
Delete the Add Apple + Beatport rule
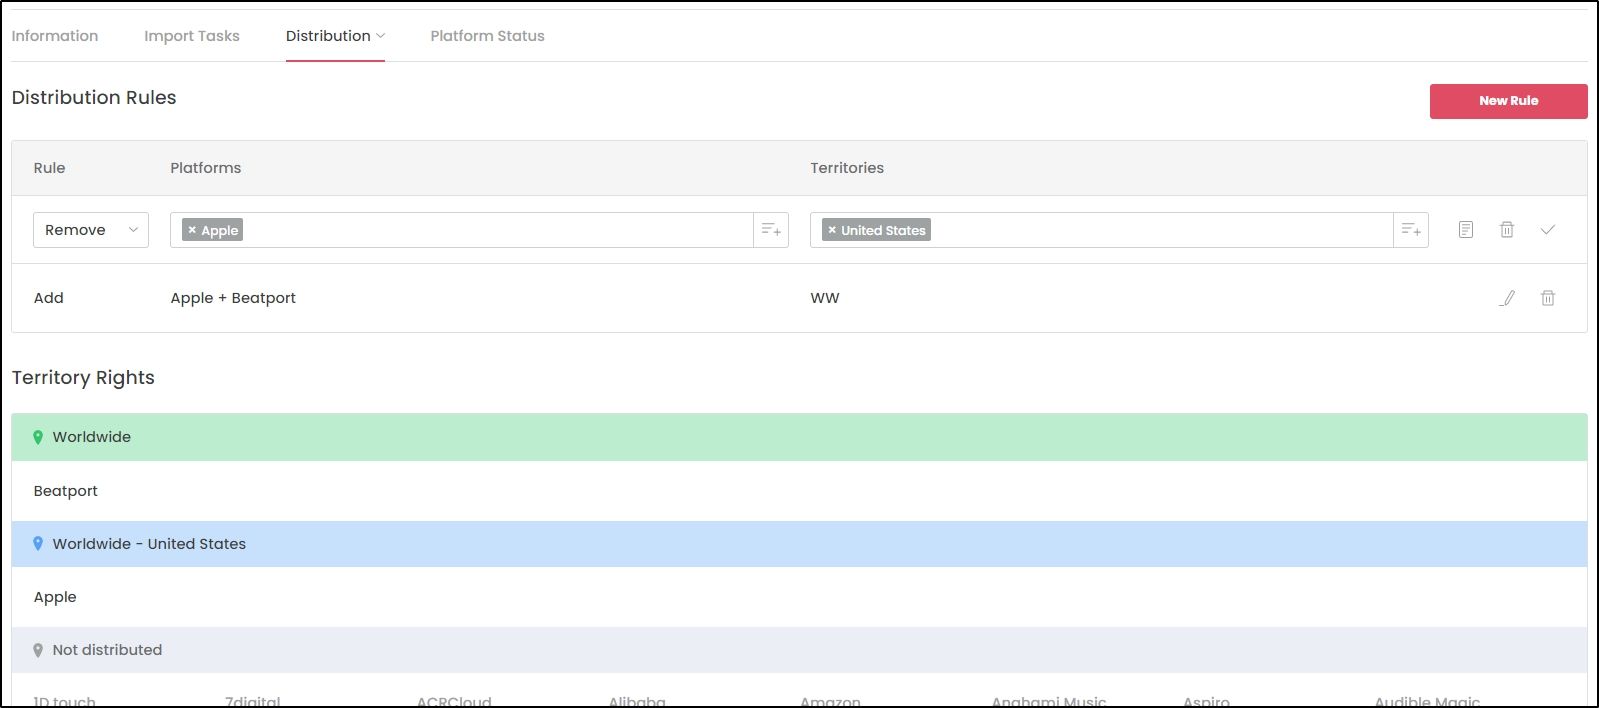coord(1548,298)
